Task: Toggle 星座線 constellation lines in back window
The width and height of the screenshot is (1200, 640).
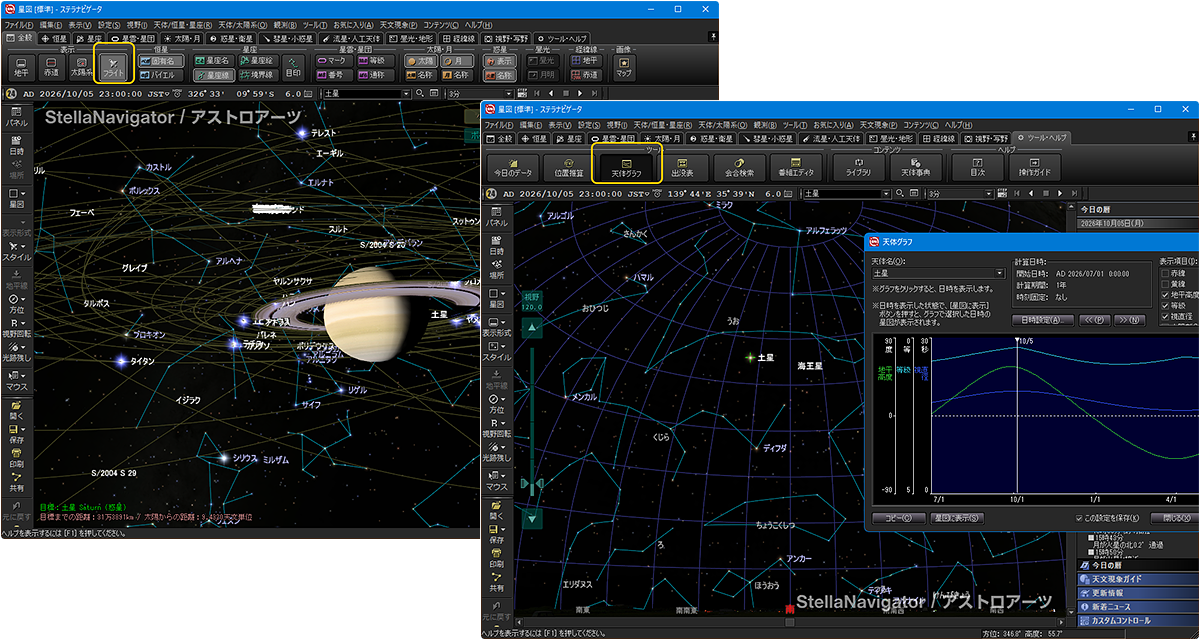Action: click(214, 74)
